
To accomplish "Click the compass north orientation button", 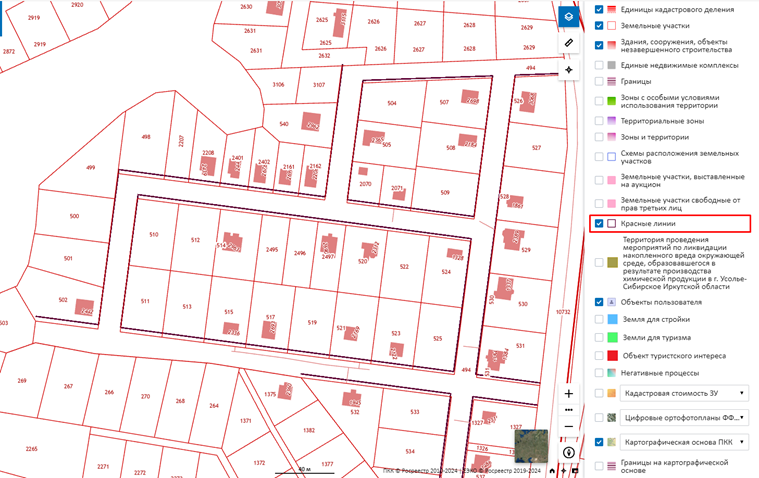I will (568, 452).
